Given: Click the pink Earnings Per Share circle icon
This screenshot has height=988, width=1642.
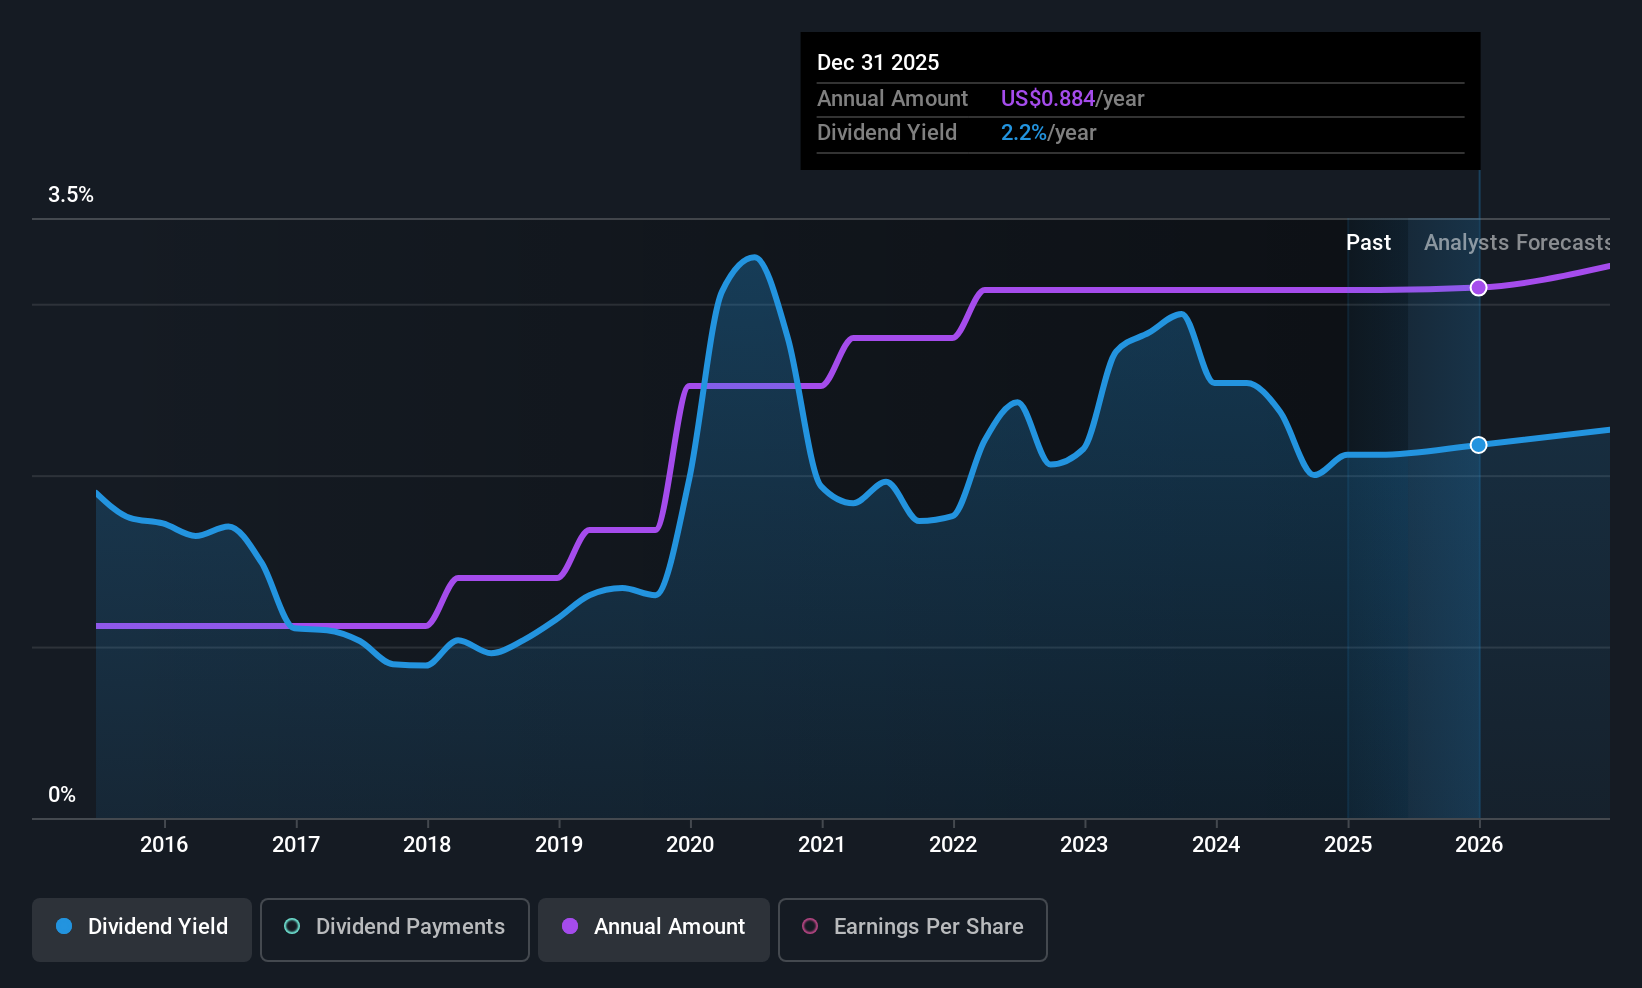Looking at the screenshot, I should pos(810,926).
